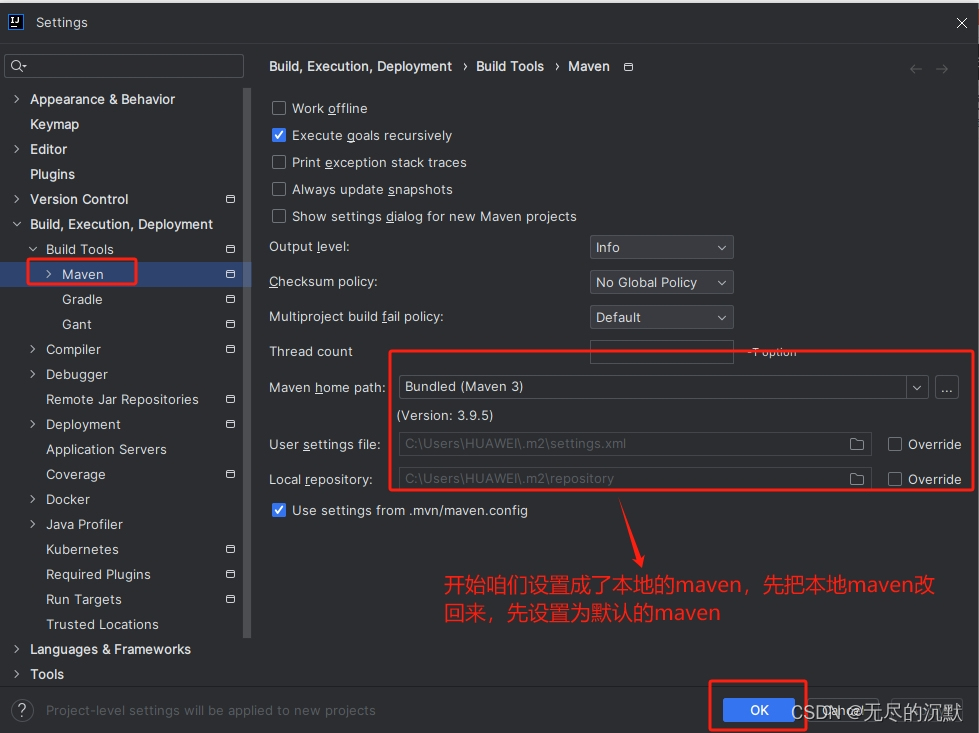Collapse the Build Tools node

33,249
